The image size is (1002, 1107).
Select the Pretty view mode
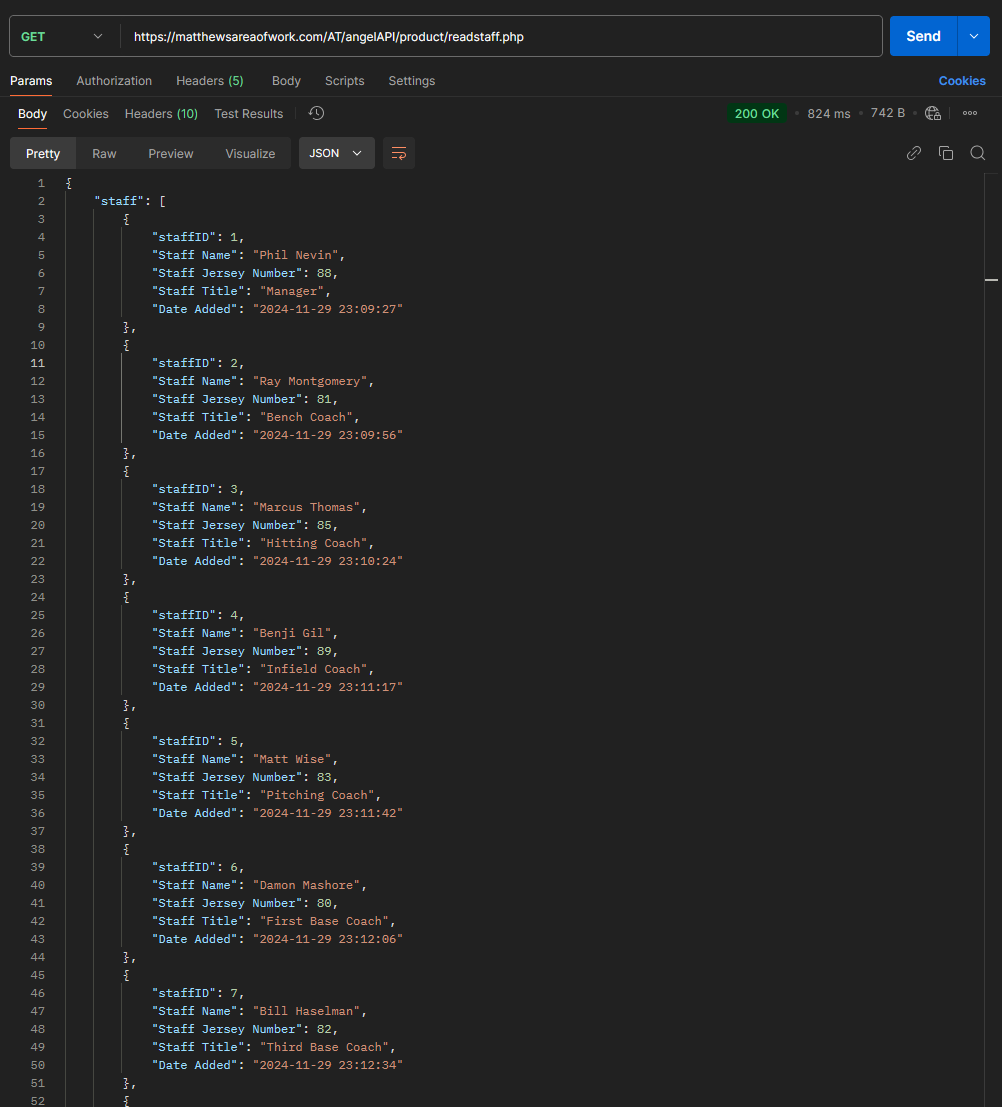point(43,153)
